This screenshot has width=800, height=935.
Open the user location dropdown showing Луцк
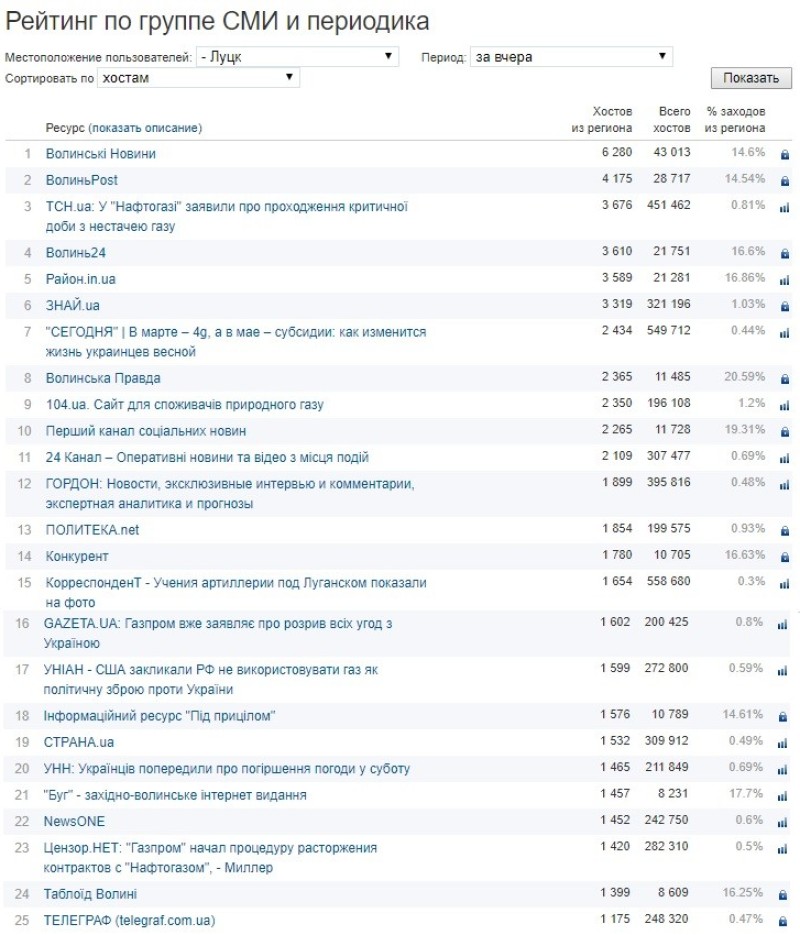click(297, 57)
